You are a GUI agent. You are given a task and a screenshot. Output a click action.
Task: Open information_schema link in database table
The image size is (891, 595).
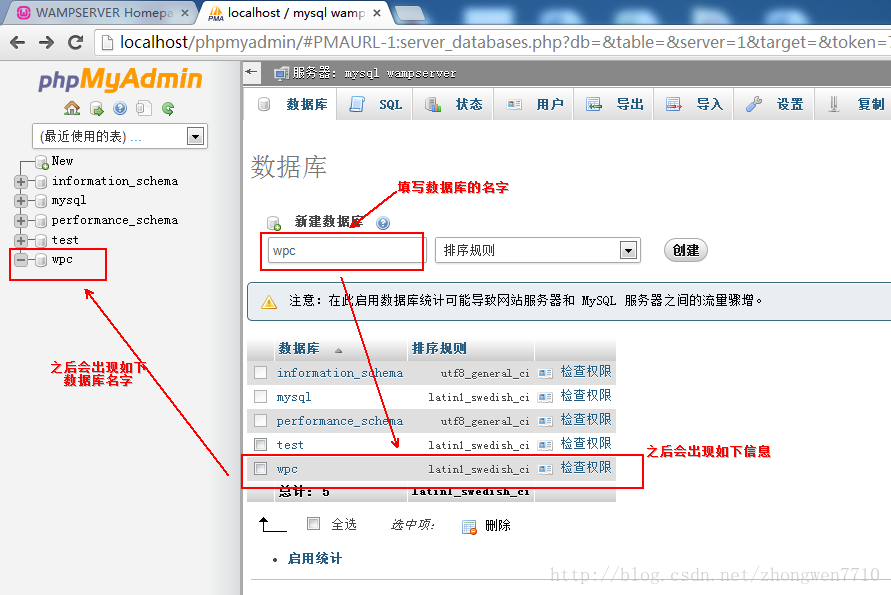click(340, 373)
